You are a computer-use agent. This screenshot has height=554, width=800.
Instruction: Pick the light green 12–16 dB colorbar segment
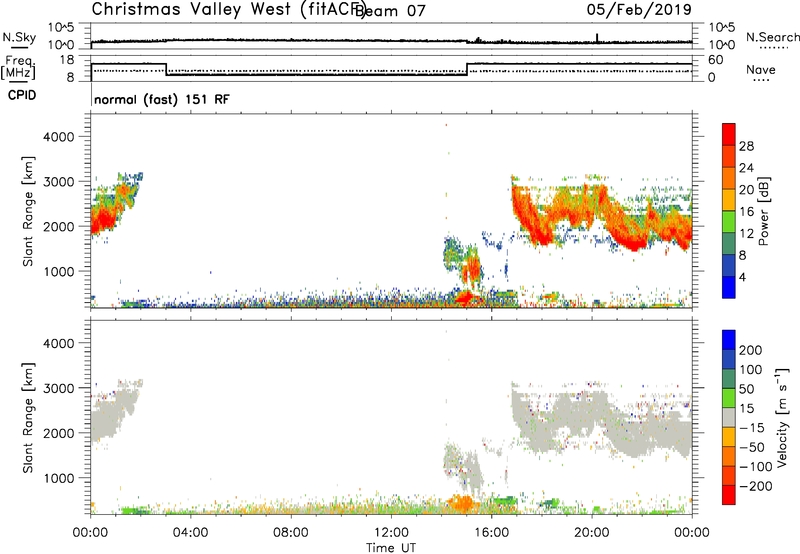(x=729, y=222)
